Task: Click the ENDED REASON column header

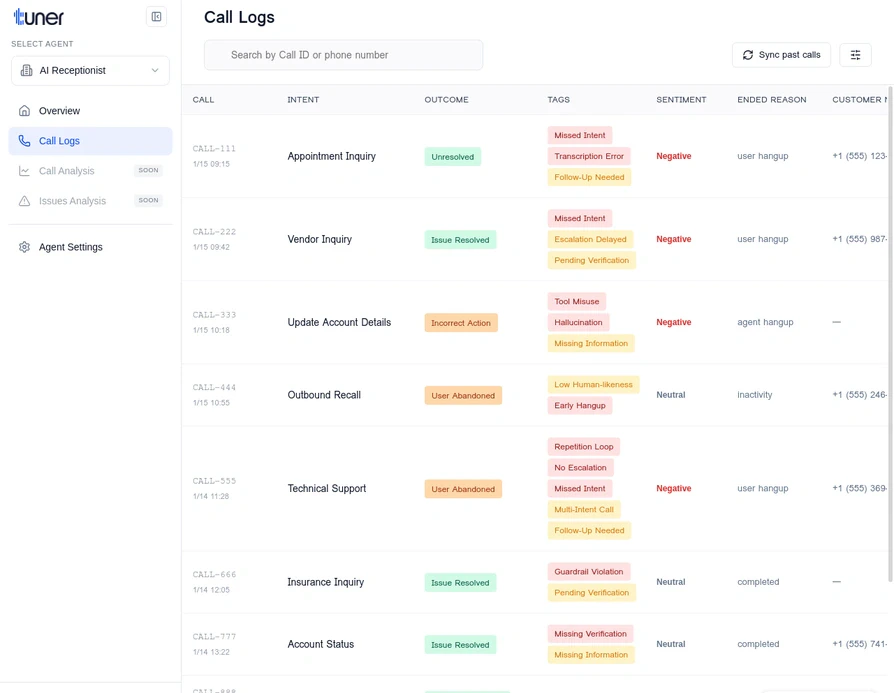Action: pyautogui.click(x=771, y=99)
